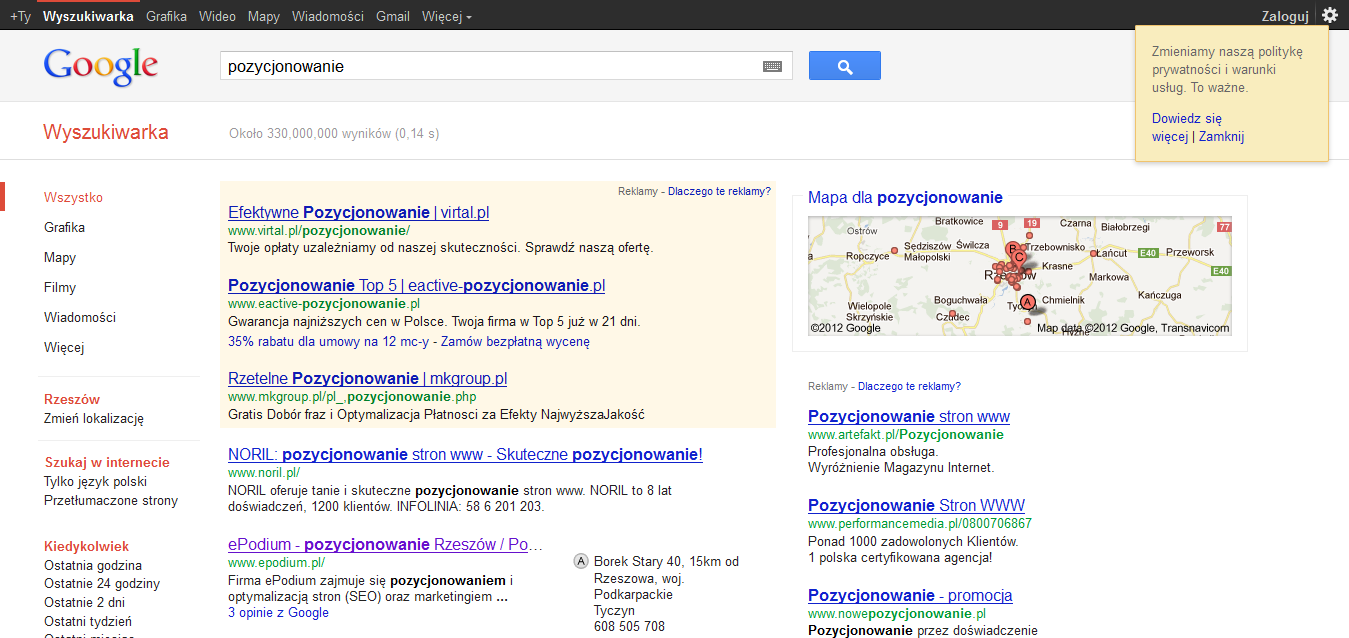1349x638 pixels.
Task: Filter results by Mapy in sidebar
Action: pyautogui.click(x=60, y=257)
